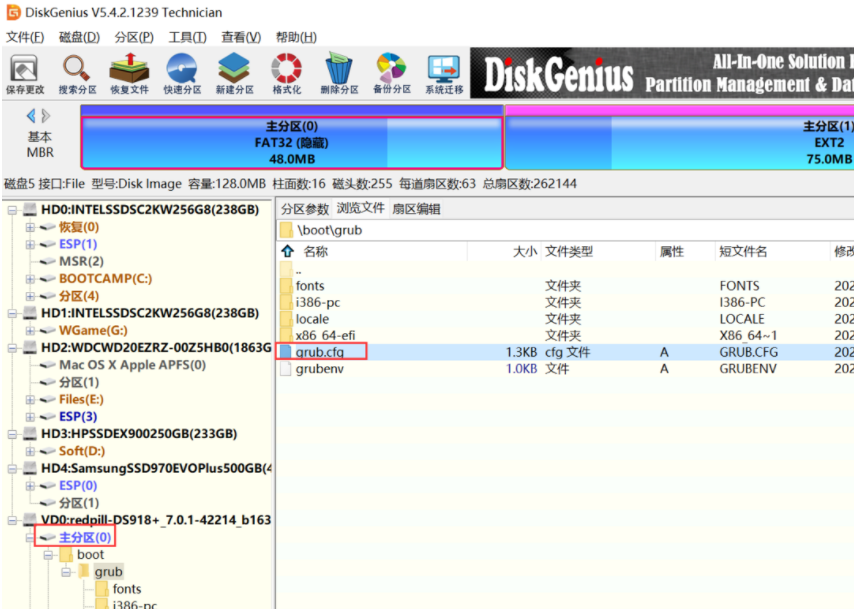Open the 工具(T) menu
The height and width of the screenshot is (609, 854).
[187, 37]
